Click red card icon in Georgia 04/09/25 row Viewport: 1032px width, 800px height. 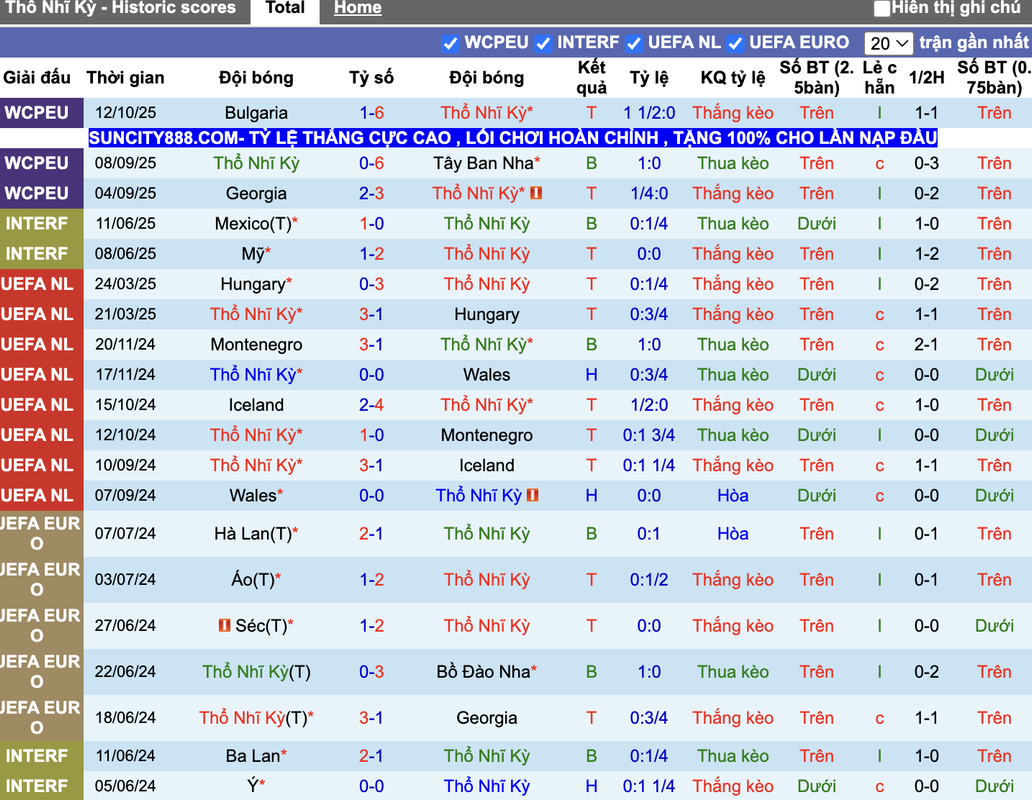(536, 193)
